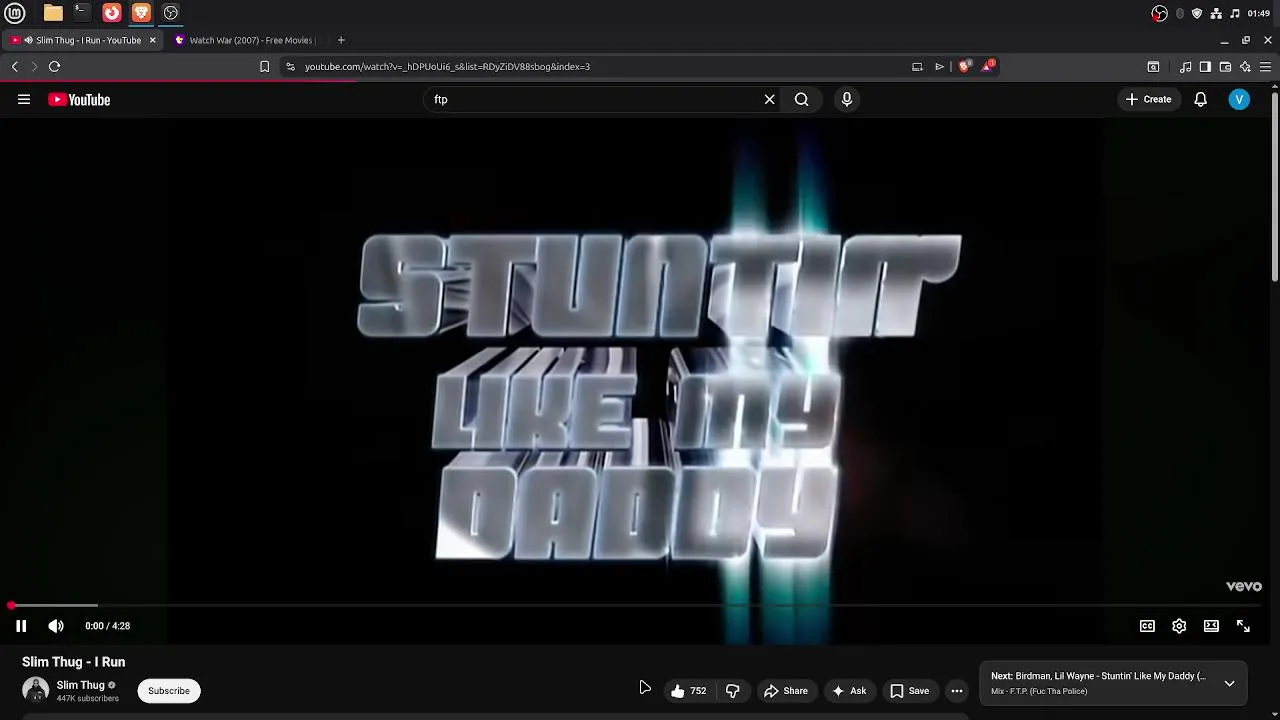Open the account avatar menu

pyautogui.click(x=1239, y=99)
